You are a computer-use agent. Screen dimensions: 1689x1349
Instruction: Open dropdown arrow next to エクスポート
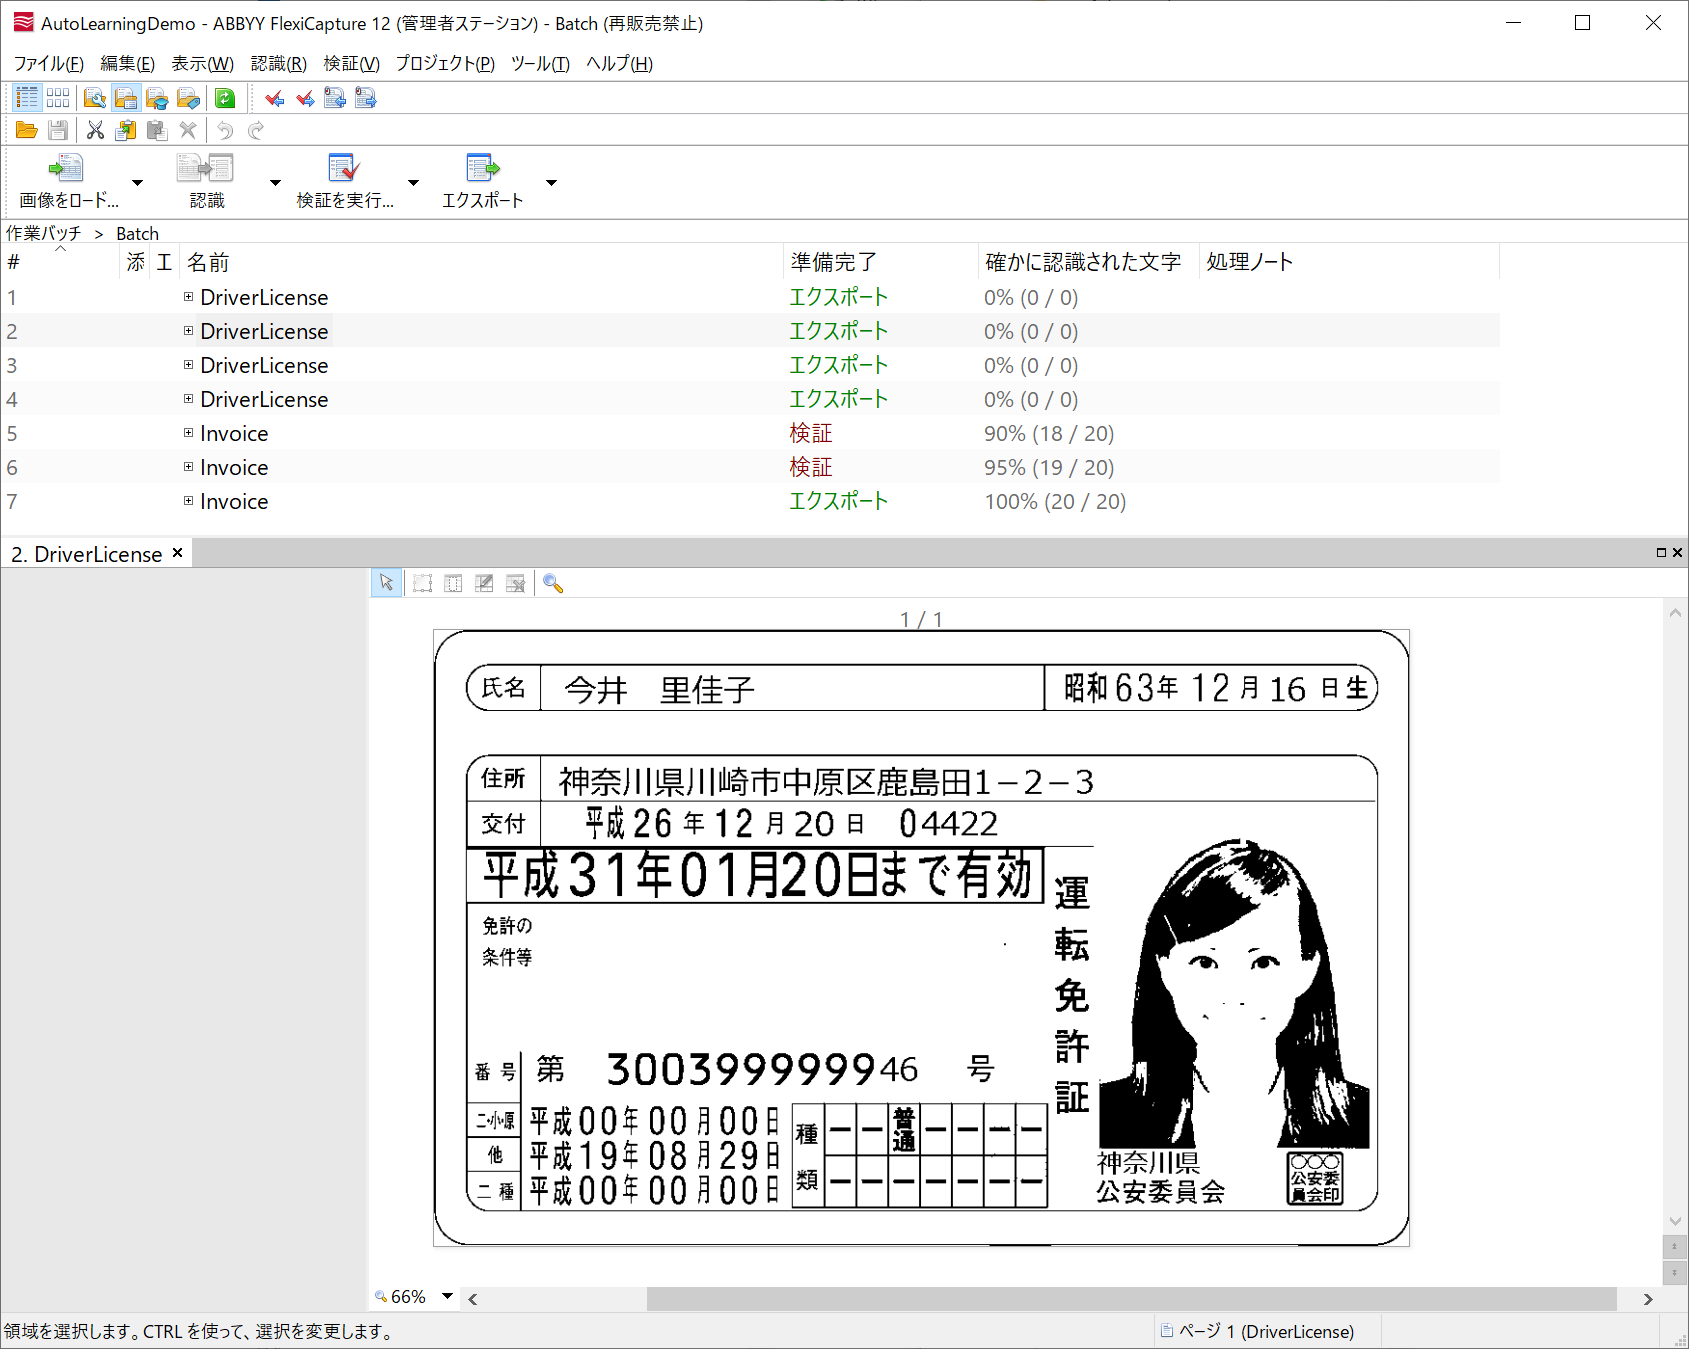pos(551,182)
